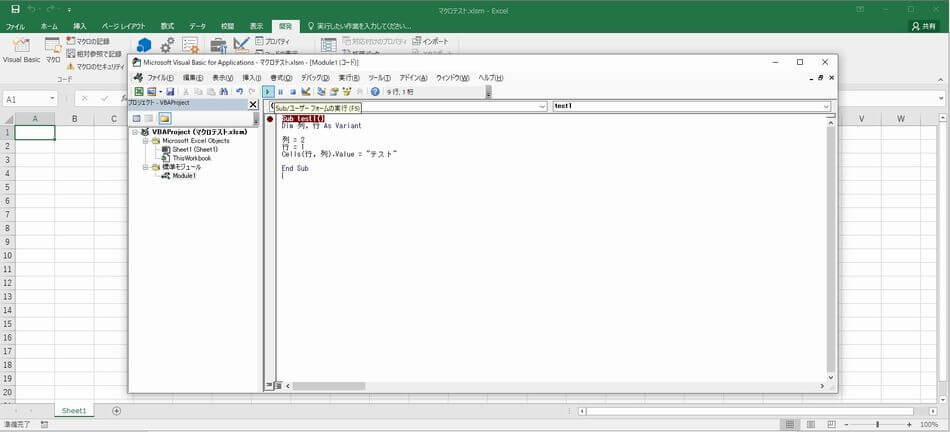The height and width of the screenshot is (432, 950).
Task: Click the Design Mode ruler icon in ribbon
Action: point(241,45)
